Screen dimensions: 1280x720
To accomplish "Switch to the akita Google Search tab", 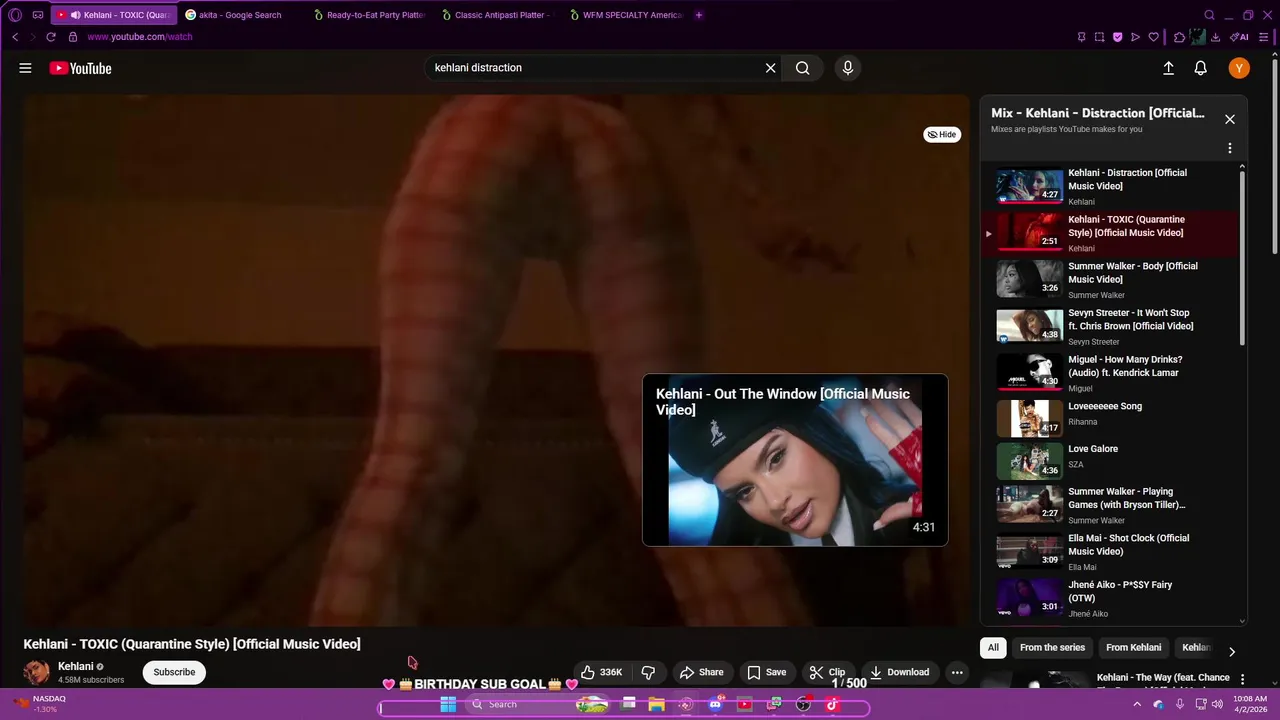I will coord(240,15).
